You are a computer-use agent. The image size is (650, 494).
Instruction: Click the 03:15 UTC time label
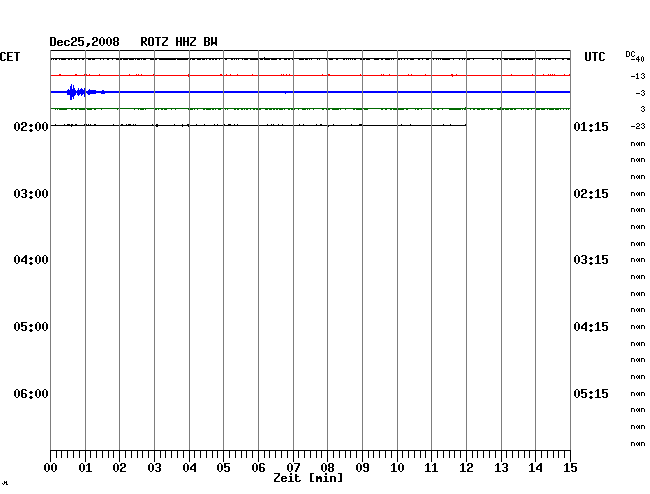[591, 260]
